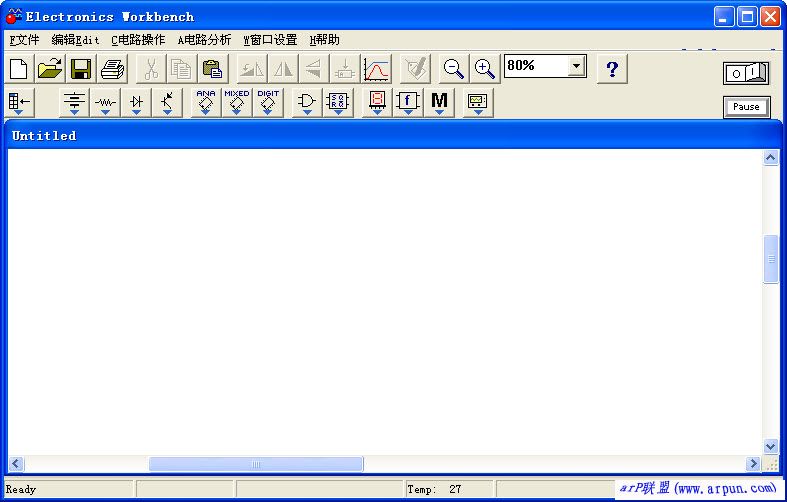The height and width of the screenshot is (502, 787).
Task: Click horizontal scrollbar right arrow
Action: 753,463
